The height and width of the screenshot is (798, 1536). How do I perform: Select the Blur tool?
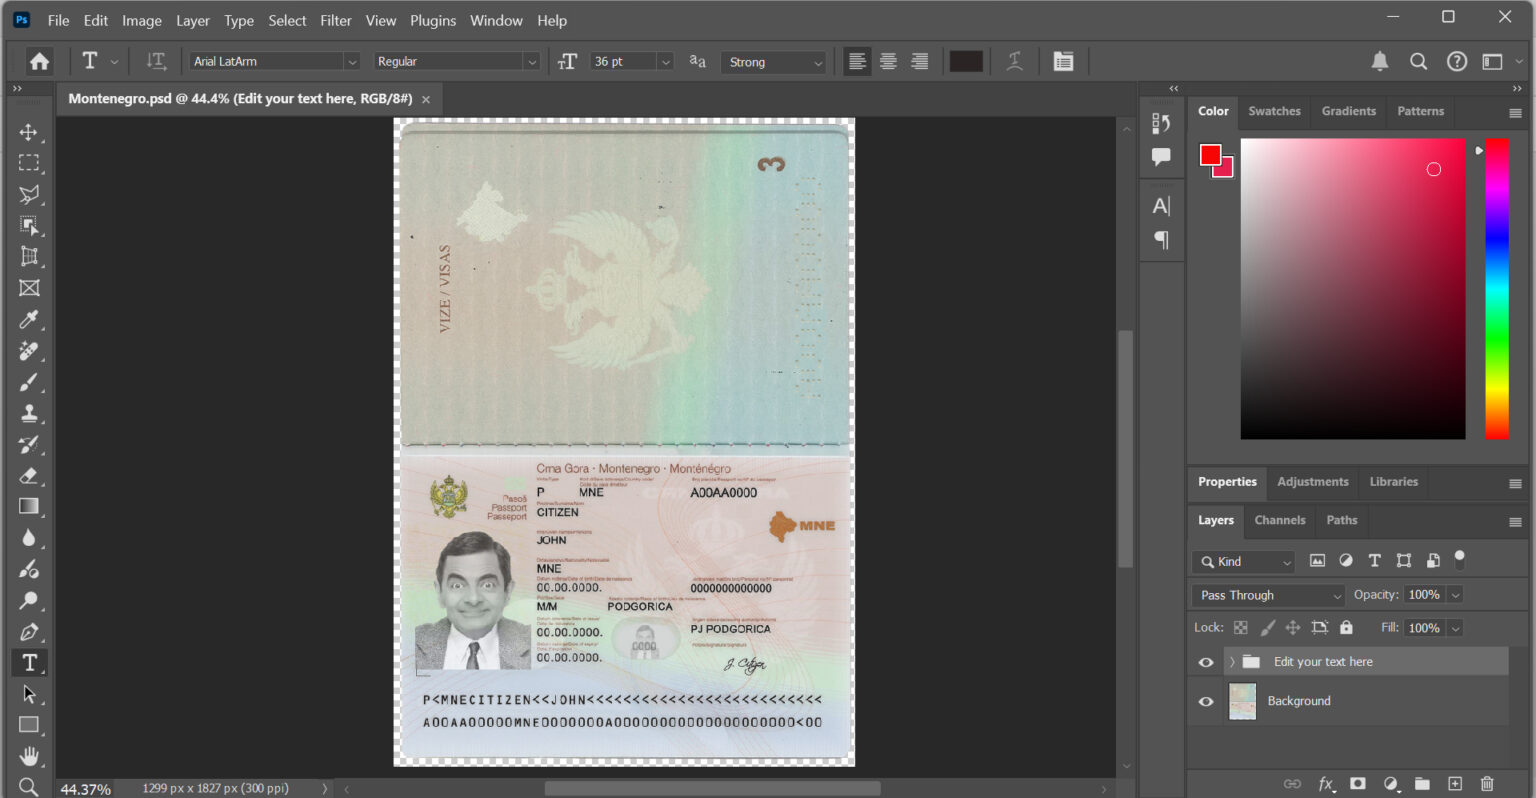point(29,538)
